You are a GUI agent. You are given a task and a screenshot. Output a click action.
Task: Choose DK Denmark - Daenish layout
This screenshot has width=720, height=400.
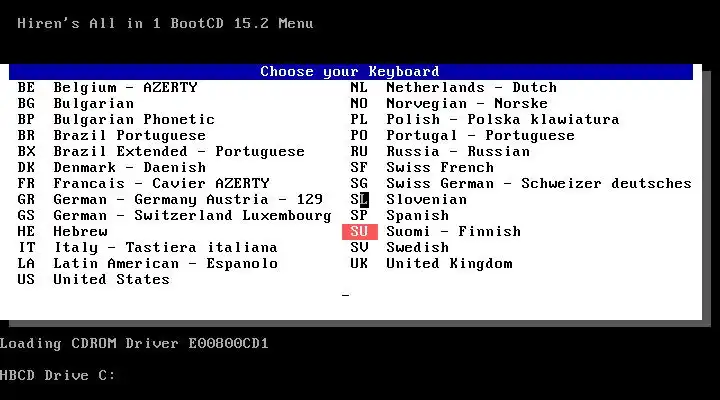(x=112, y=167)
